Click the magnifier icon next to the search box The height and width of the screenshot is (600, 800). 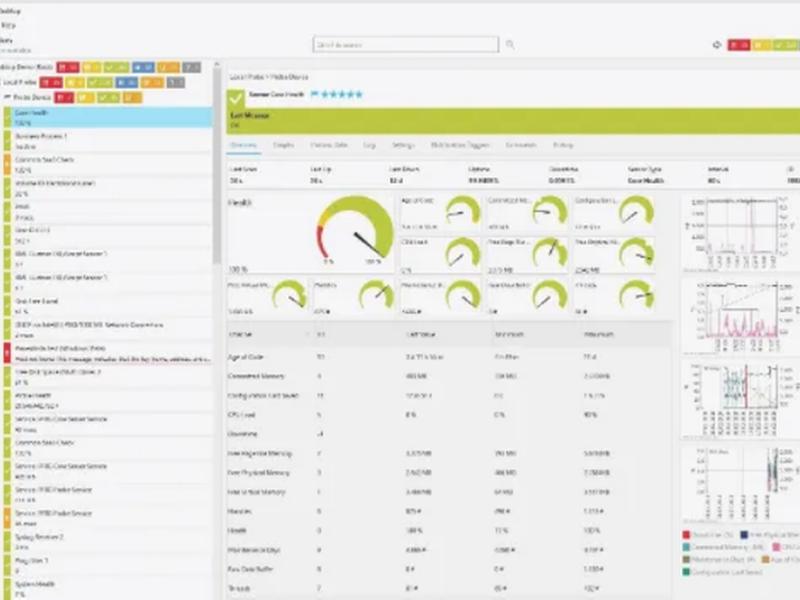[x=510, y=45]
